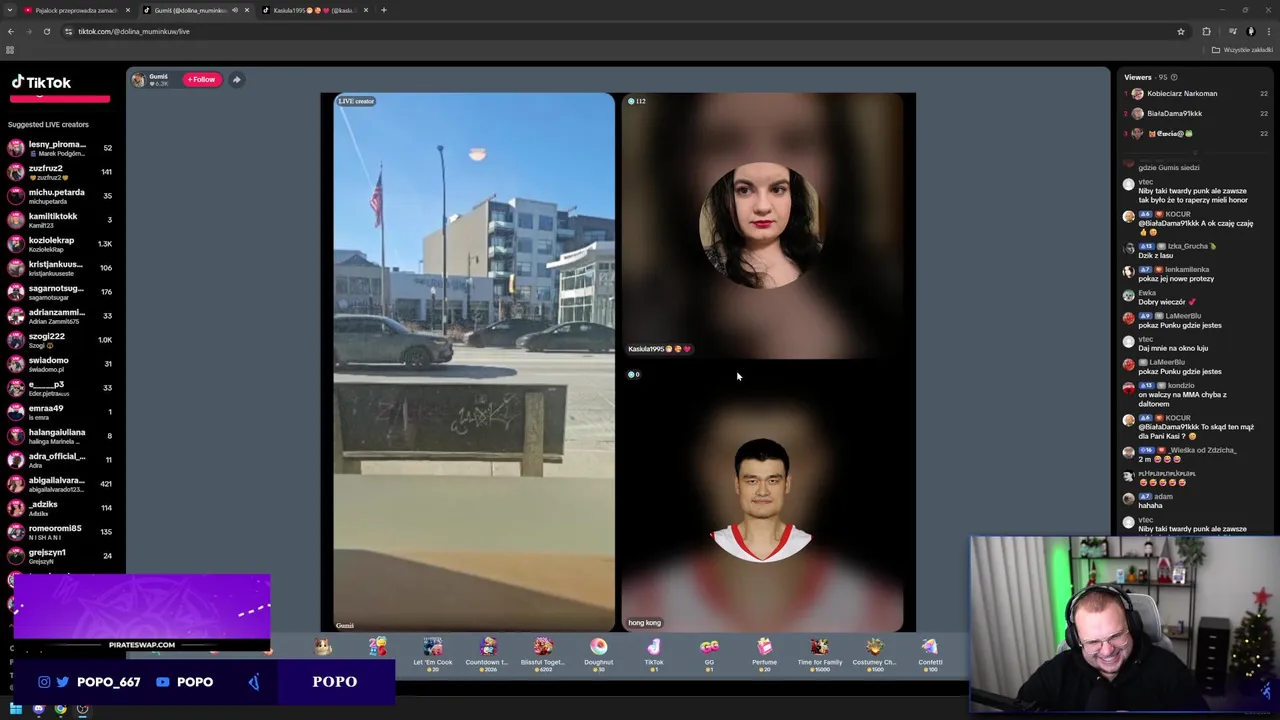Open the tab search dropdown arrow
This screenshot has height=720, width=1280.
tap(10, 10)
